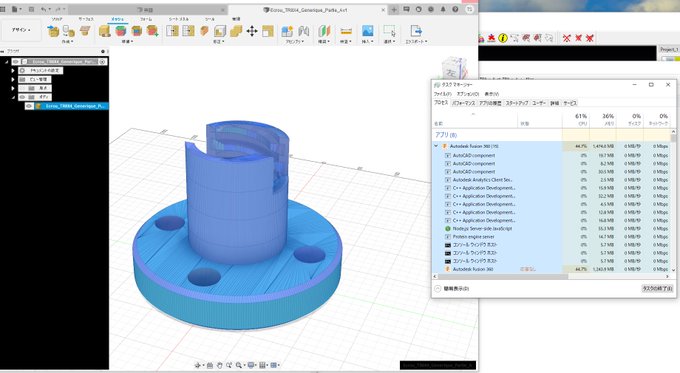Click the first split-panel icon in modify group
The image size is (680, 373).
coord(172,31)
